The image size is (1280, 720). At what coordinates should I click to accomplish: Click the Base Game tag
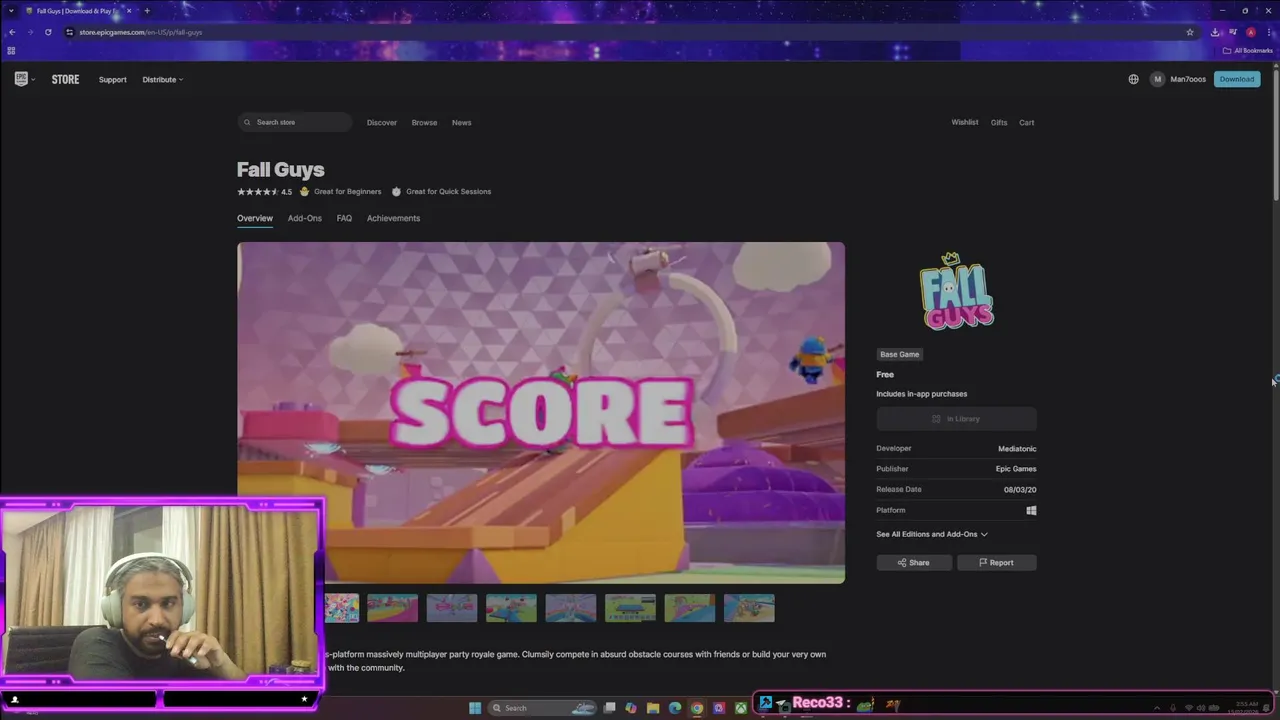899,354
